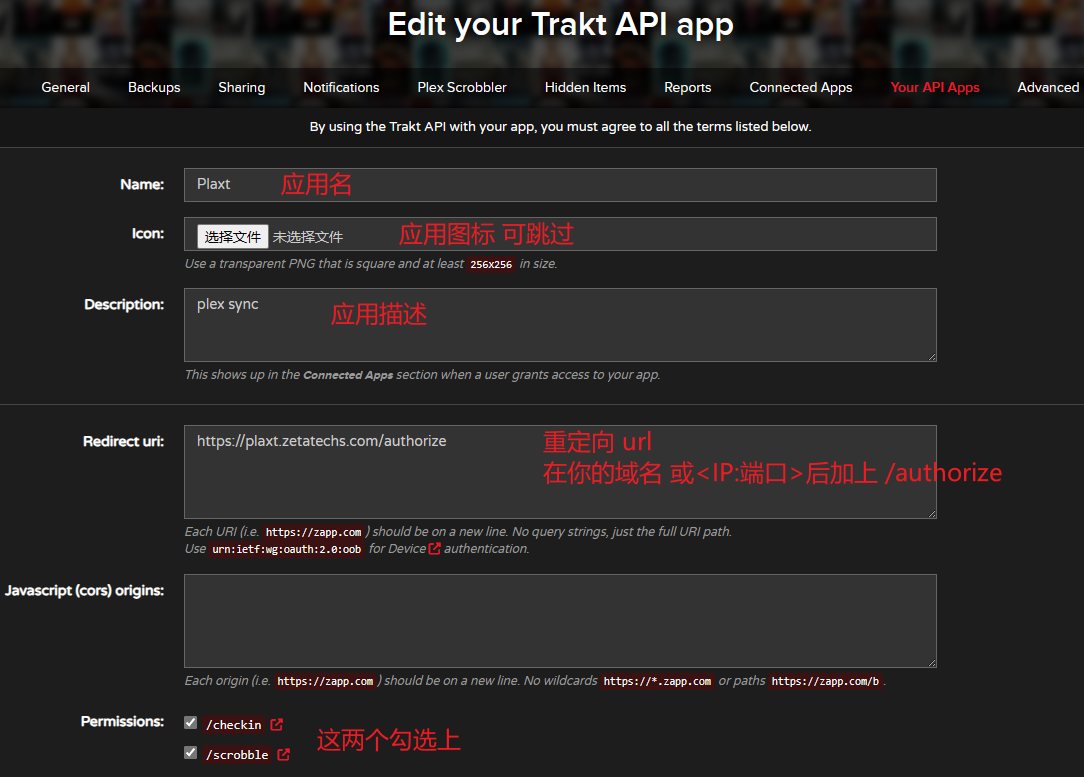Switch to Connected Apps tab
This screenshot has height=777, width=1084.
[801, 87]
